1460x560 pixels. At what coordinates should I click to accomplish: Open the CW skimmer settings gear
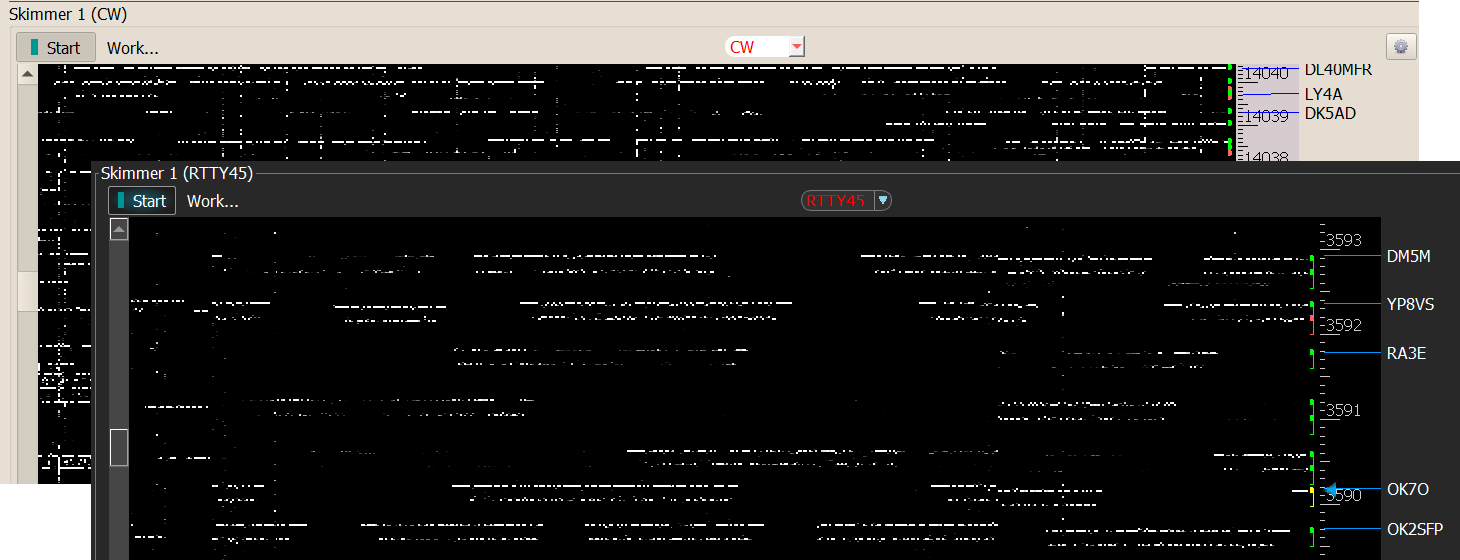point(1400,47)
